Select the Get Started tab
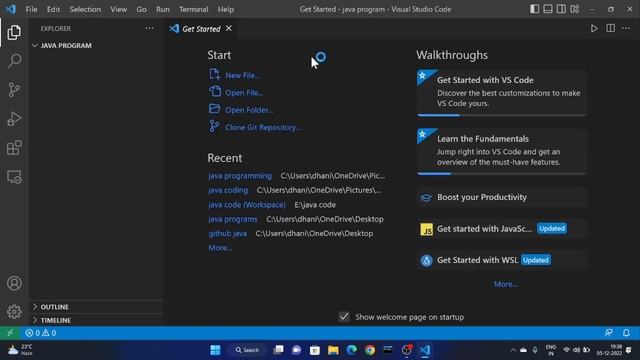The height and width of the screenshot is (360, 640). point(201,29)
